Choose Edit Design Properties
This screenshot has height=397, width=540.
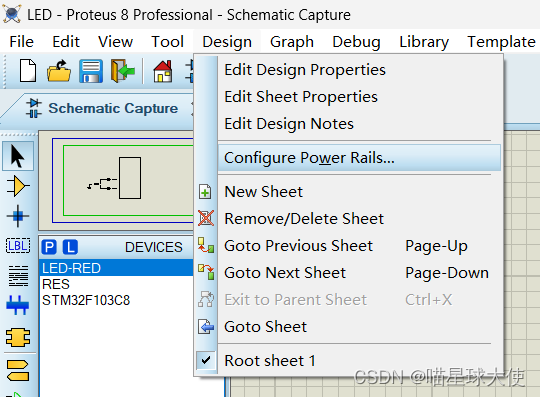coord(359,70)
